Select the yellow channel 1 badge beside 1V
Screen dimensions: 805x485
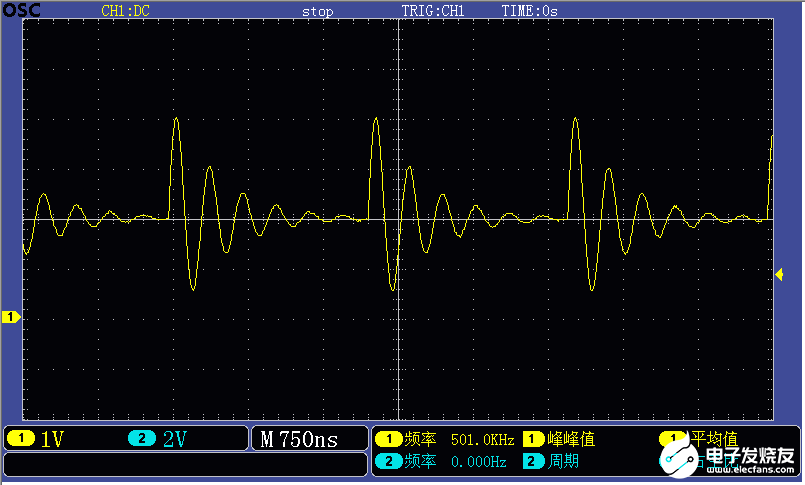pyautogui.click(x=21, y=438)
